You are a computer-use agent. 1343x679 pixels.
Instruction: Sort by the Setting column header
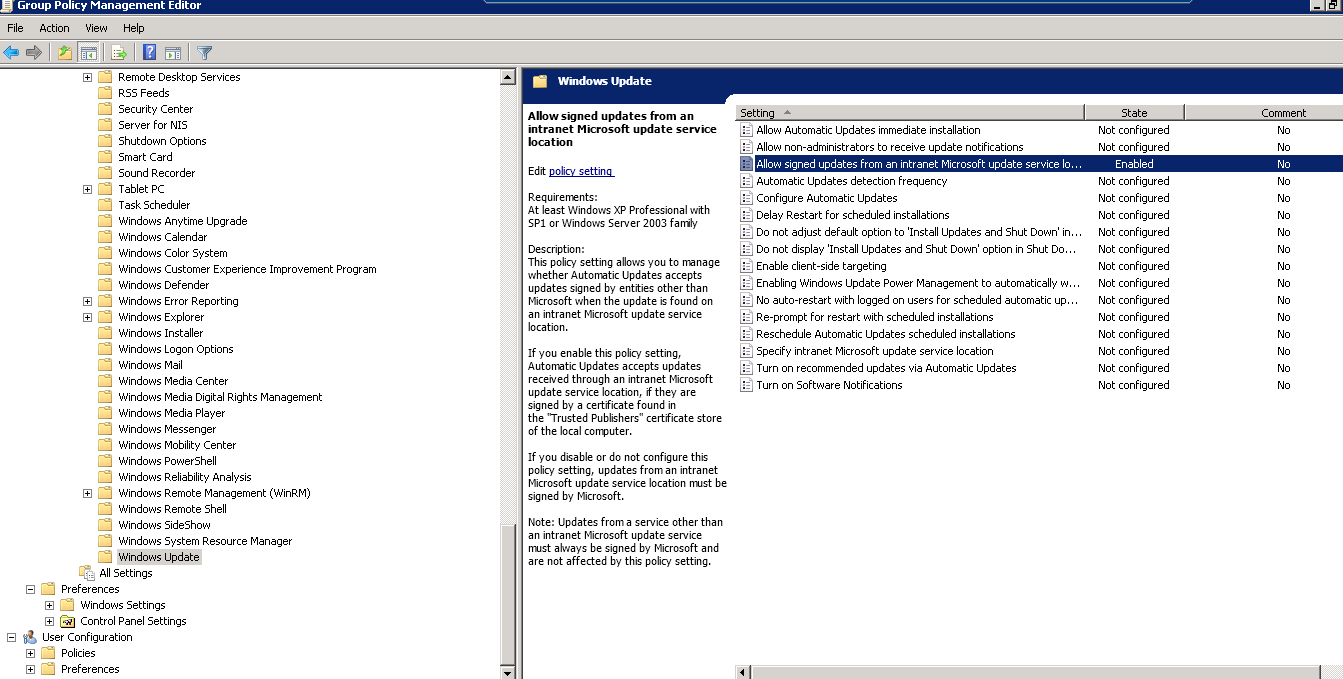pos(910,113)
